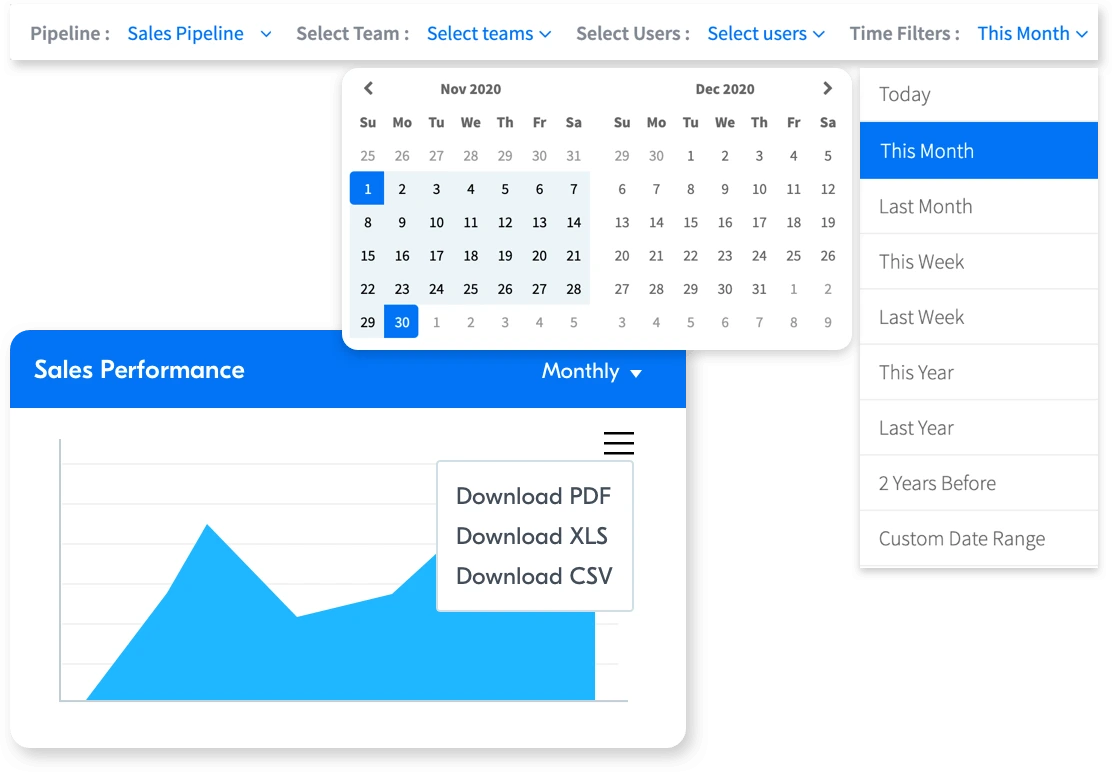
Task: Select This Year filter option
Action: [x=979, y=372]
